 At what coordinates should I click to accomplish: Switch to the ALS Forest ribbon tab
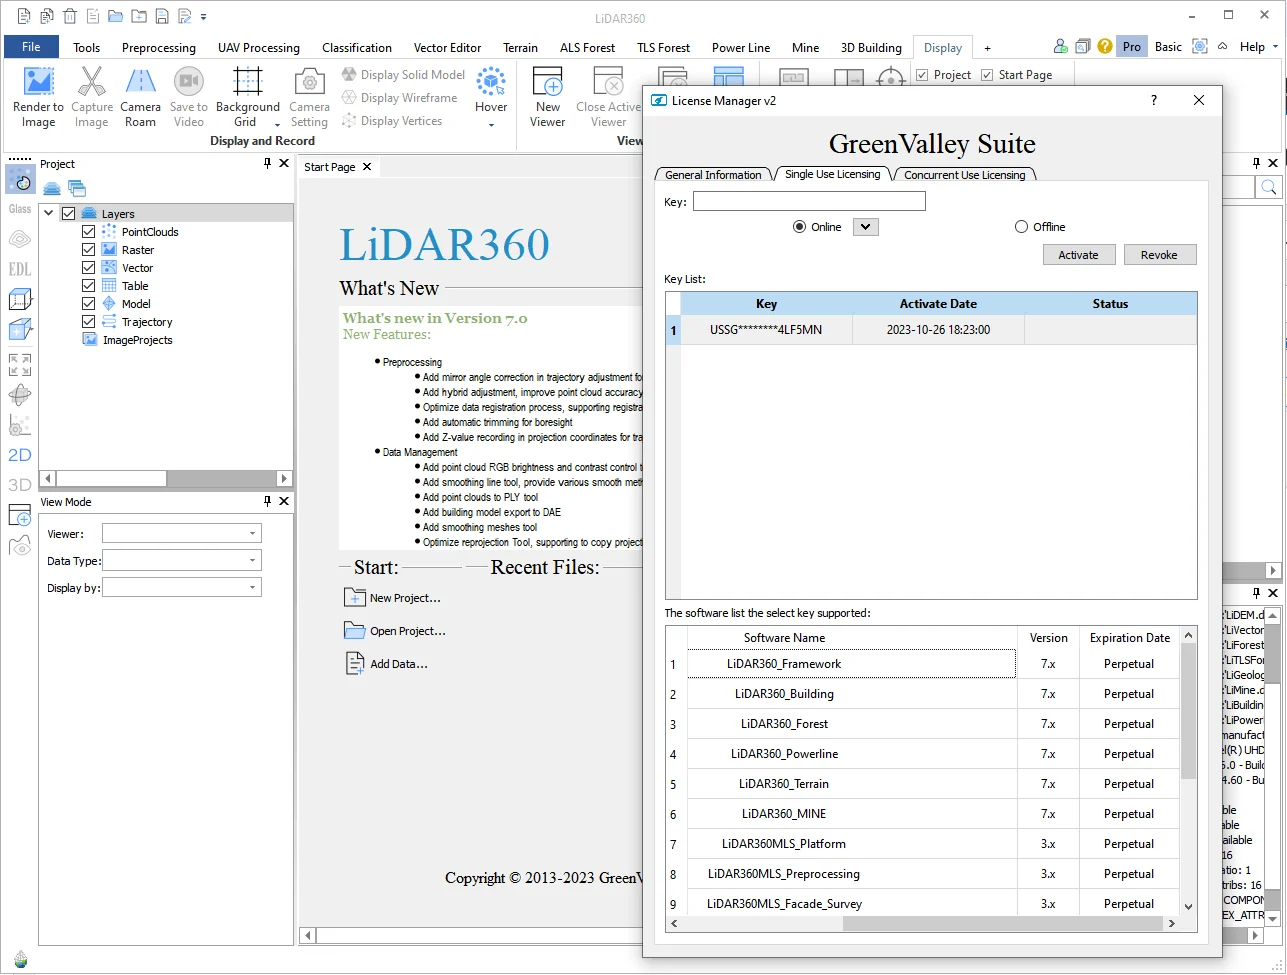[588, 47]
